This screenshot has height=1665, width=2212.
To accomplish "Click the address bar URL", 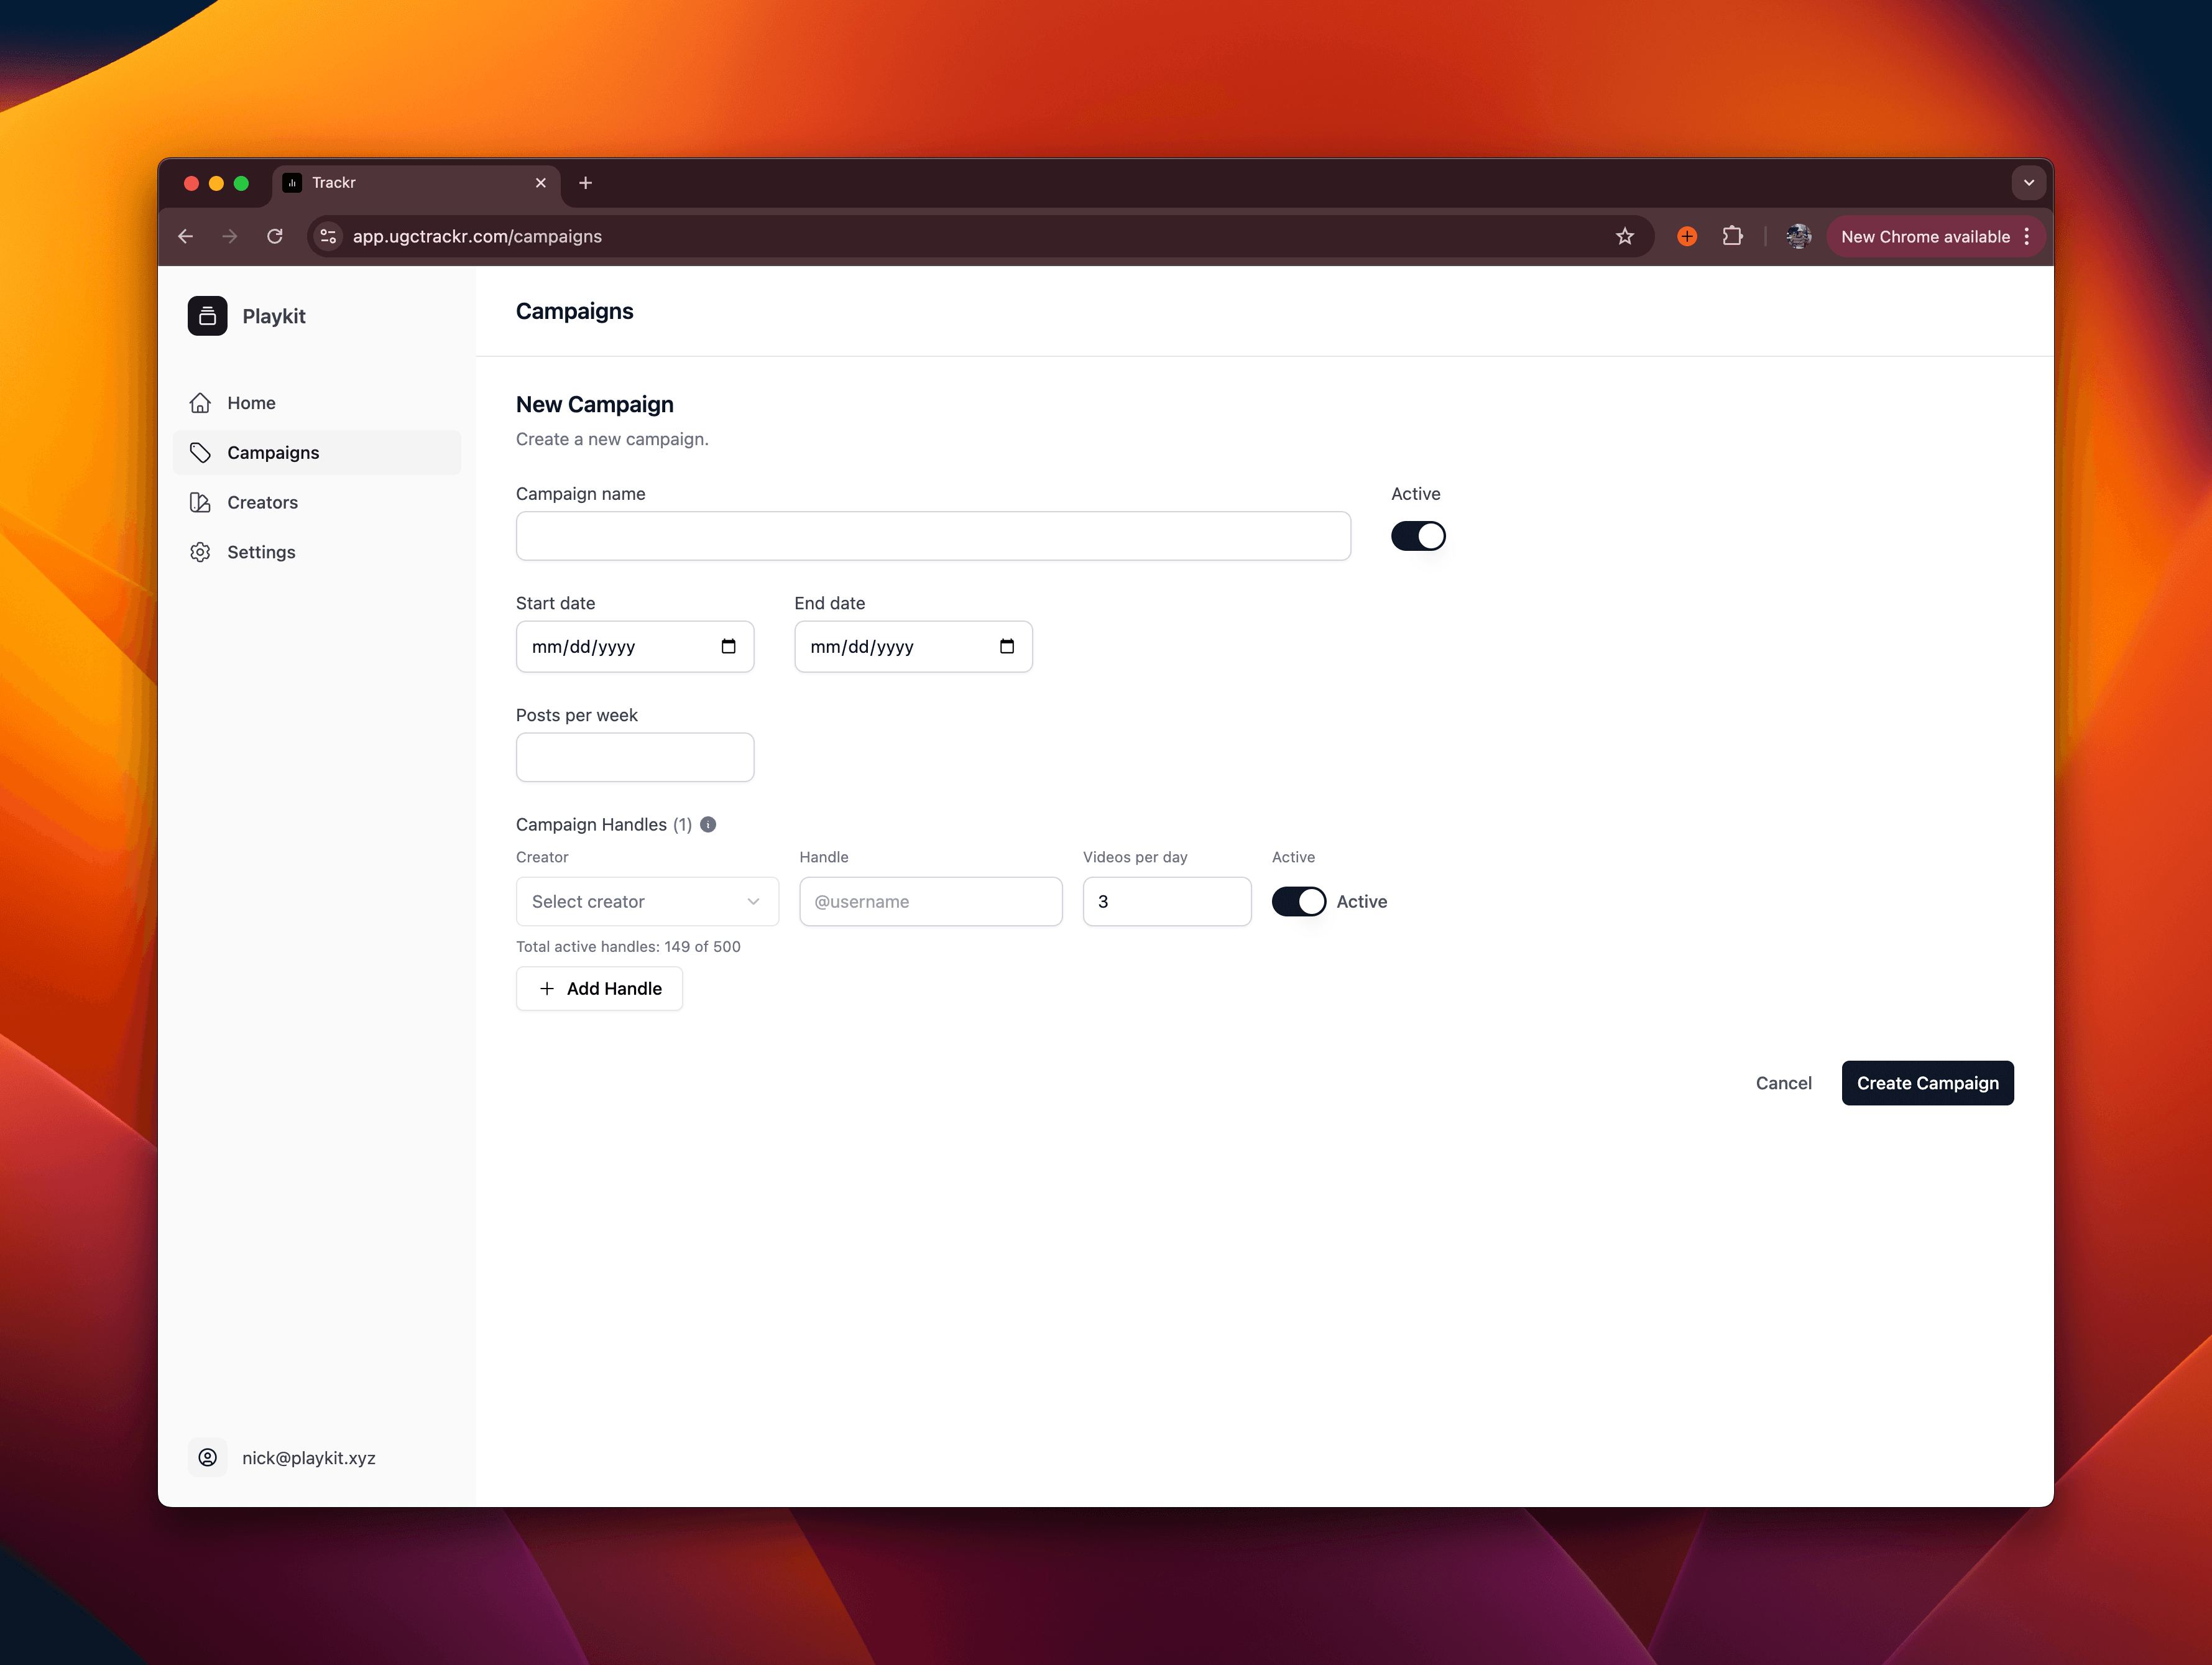I will point(477,237).
